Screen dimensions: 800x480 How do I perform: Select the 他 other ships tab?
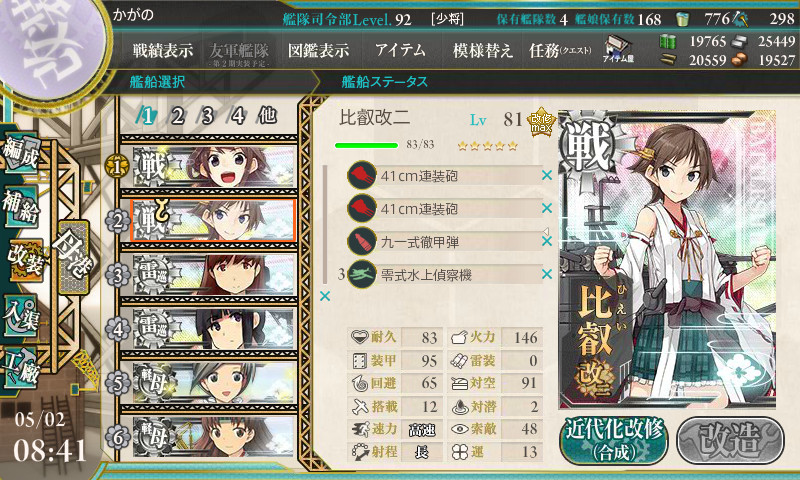tap(267, 116)
